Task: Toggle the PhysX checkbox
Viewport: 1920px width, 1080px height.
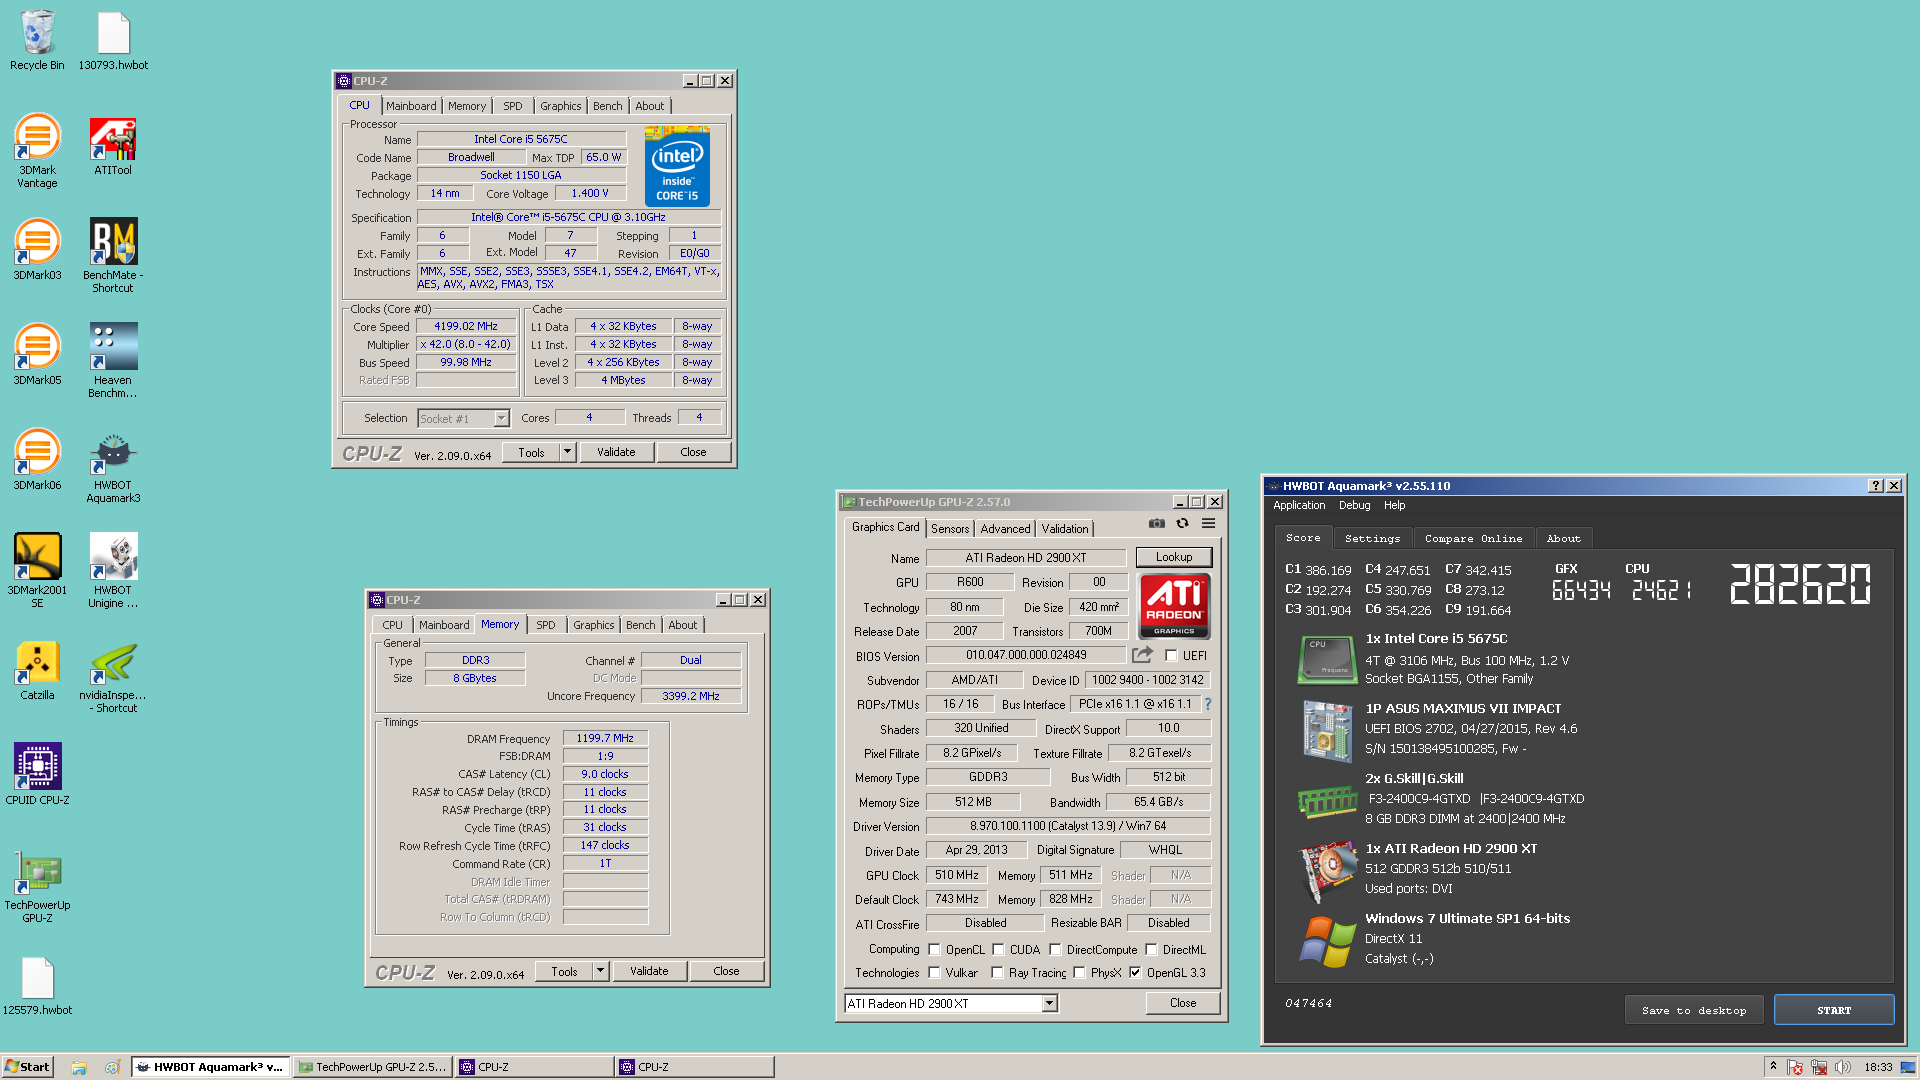Action: [x=1079, y=973]
